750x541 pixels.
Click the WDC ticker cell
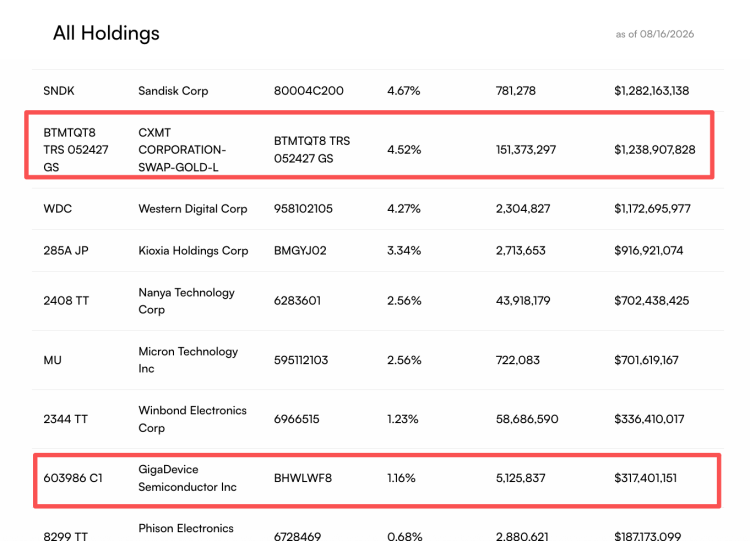point(57,209)
